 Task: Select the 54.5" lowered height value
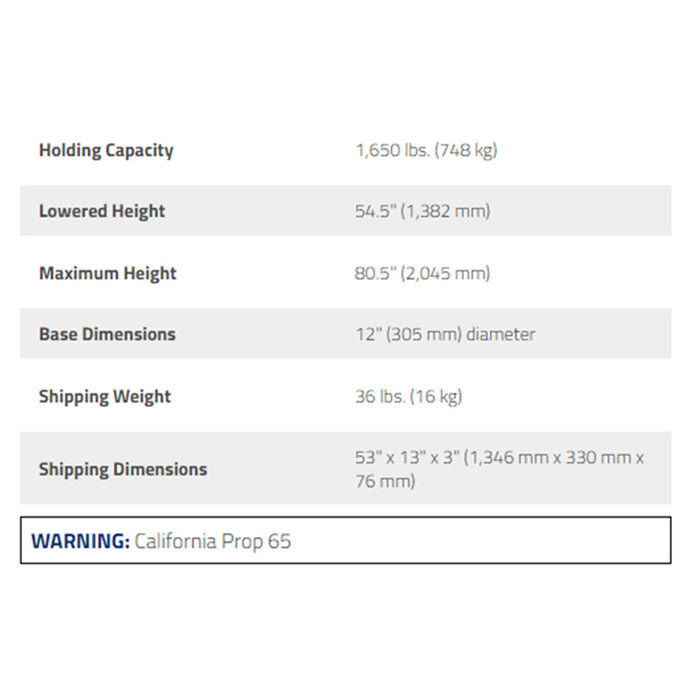[375, 211]
